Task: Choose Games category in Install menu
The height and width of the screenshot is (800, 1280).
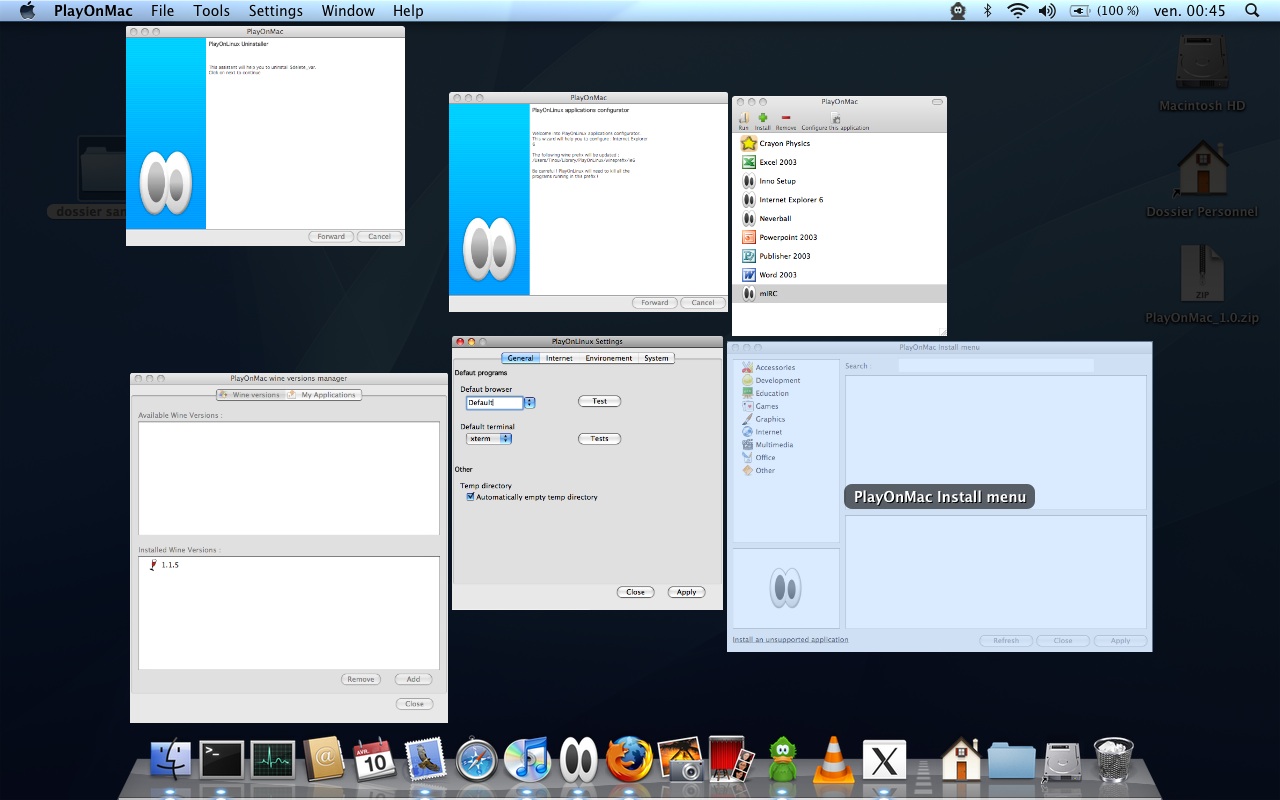Action: [760, 406]
